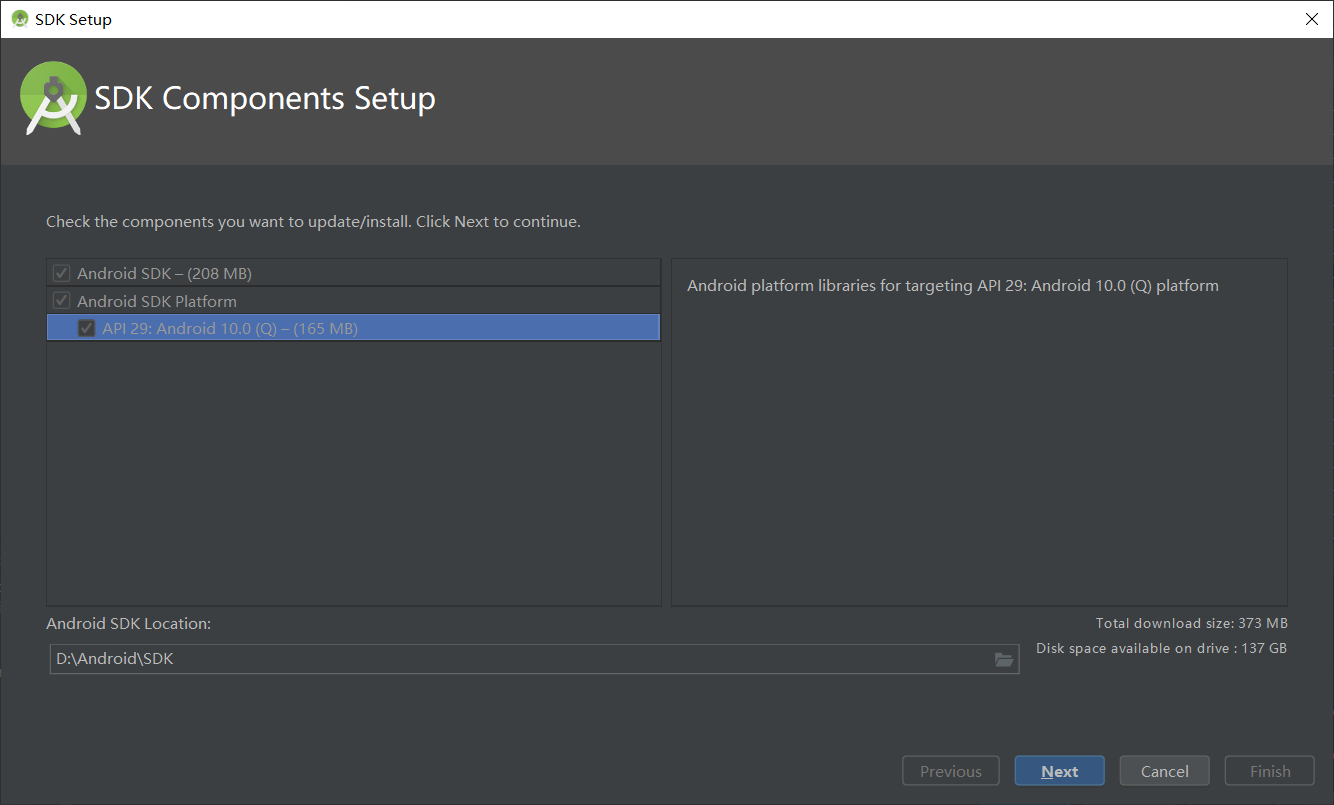Click the SDK Setup title bar icon

click(21, 18)
